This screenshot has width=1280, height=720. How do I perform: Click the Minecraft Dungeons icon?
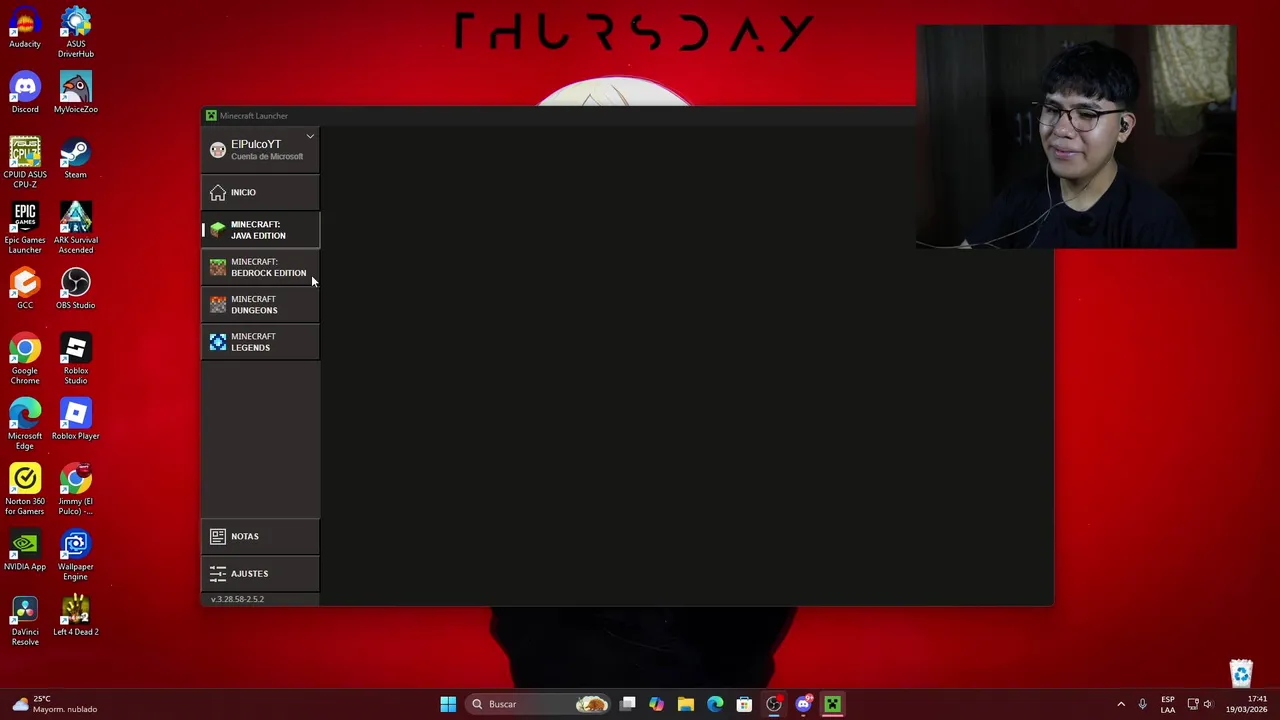(x=218, y=304)
